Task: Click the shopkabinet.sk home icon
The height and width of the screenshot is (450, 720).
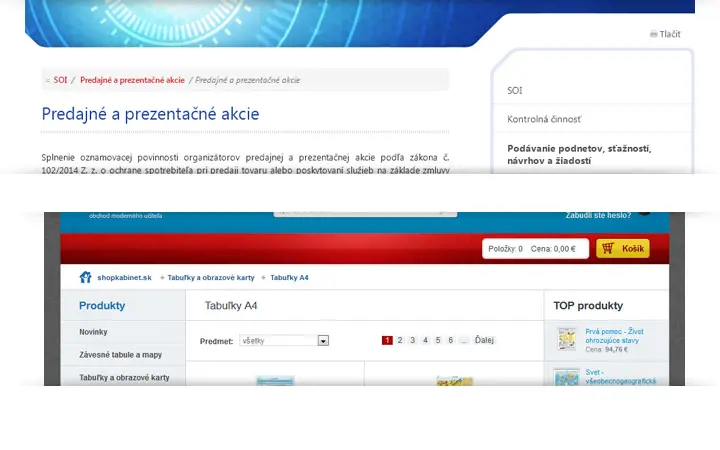Action: [x=85, y=277]
